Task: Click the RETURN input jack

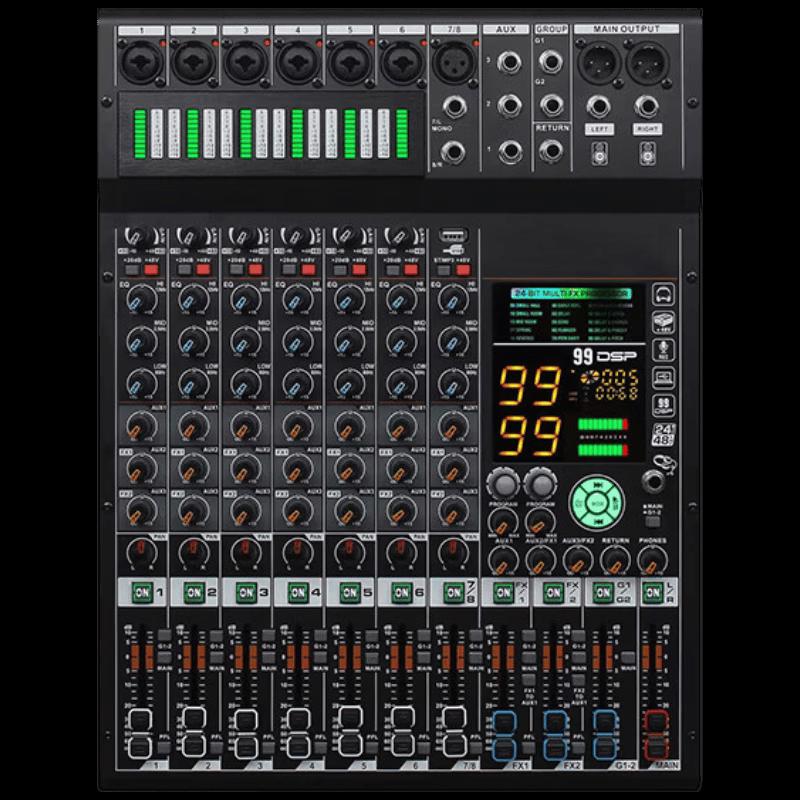Action: (551, 151)
